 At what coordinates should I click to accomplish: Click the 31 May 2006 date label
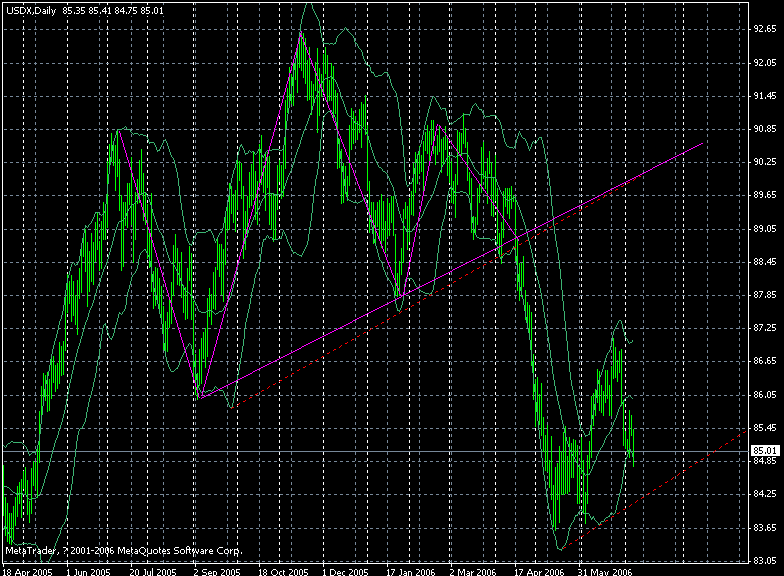point(604,571)
